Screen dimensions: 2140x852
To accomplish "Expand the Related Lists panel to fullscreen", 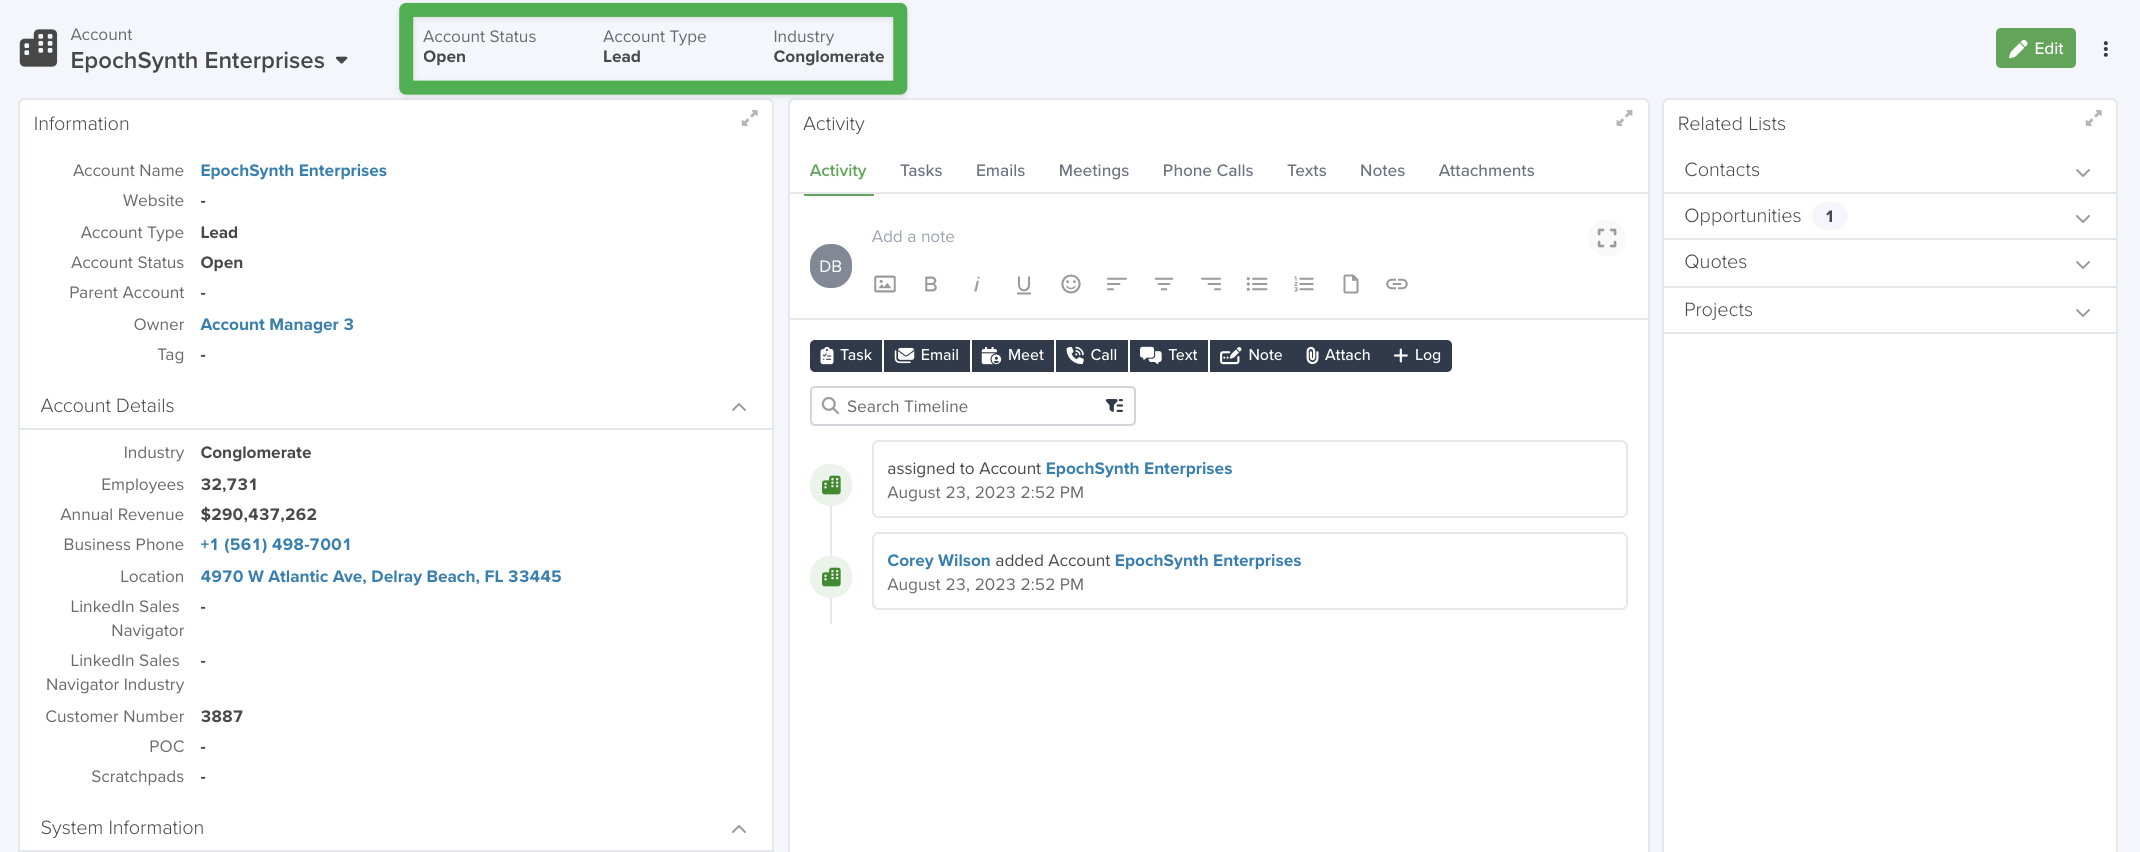I will [x=2093, y=119].
